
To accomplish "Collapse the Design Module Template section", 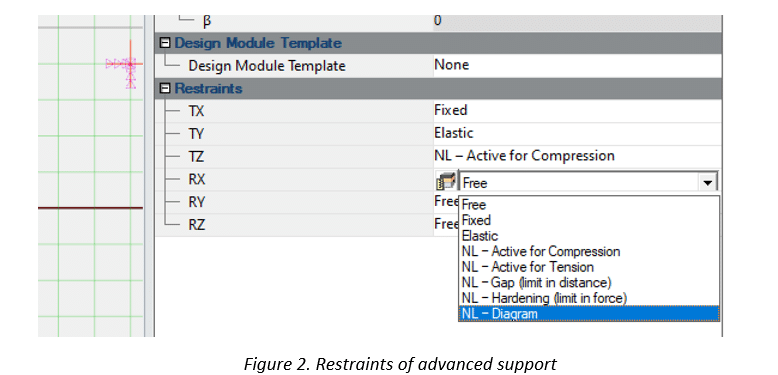I will click(165, 43).
